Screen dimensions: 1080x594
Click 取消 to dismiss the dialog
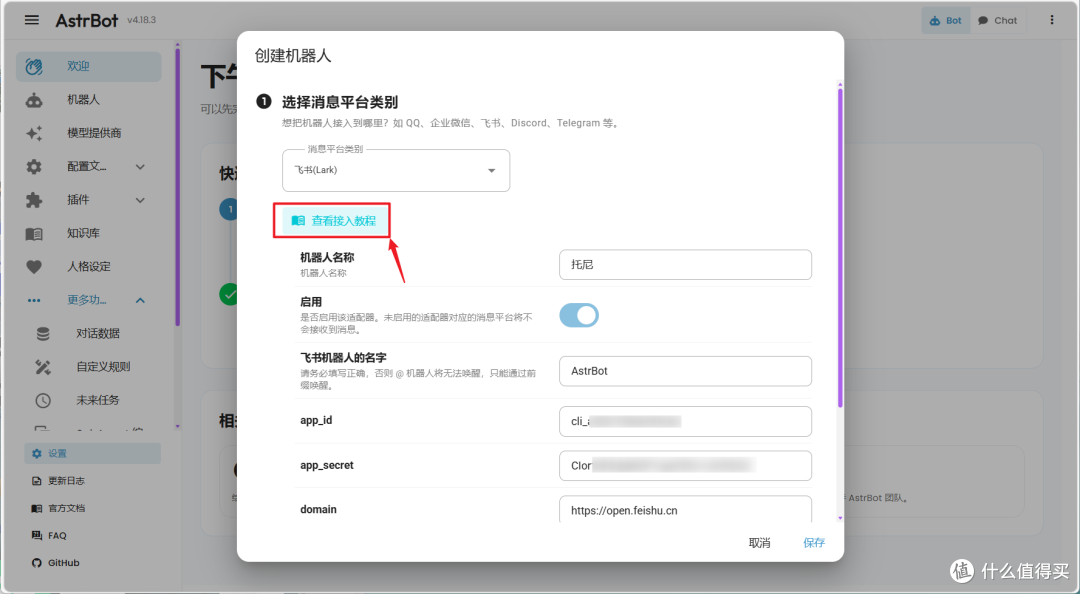(x=760, y=543)
